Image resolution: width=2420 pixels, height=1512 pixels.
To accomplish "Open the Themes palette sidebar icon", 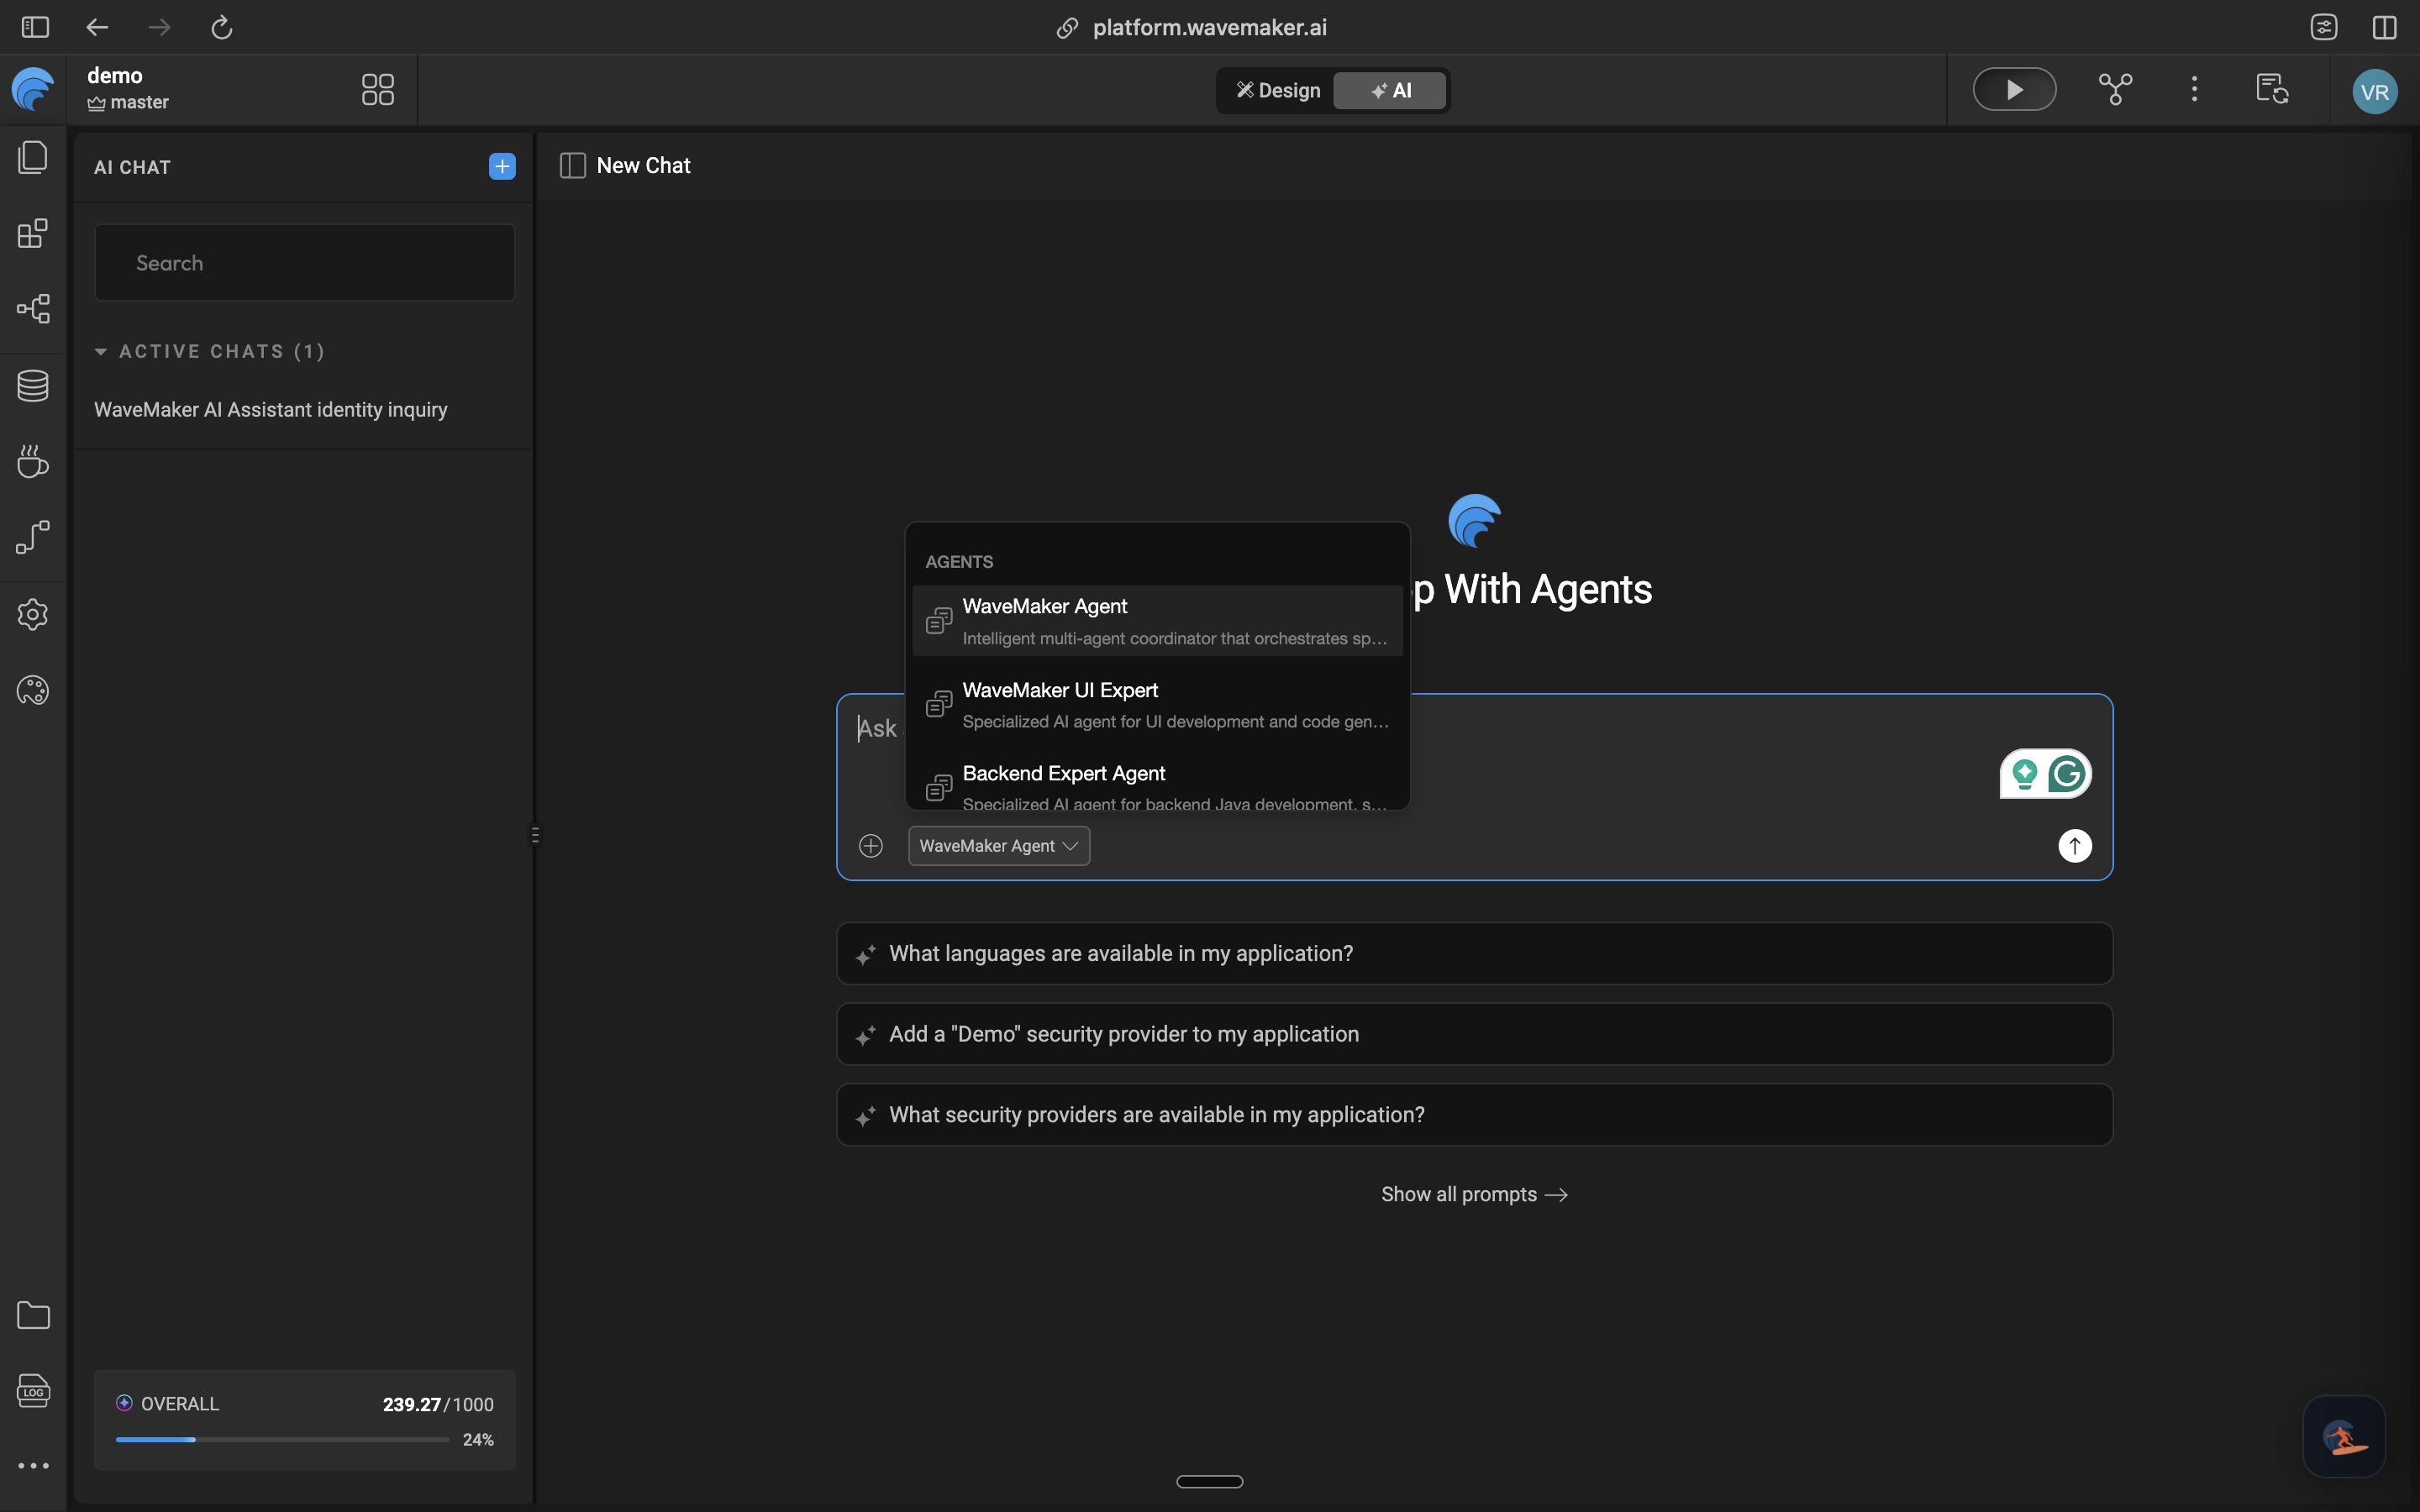I will [x=33, y=690].
